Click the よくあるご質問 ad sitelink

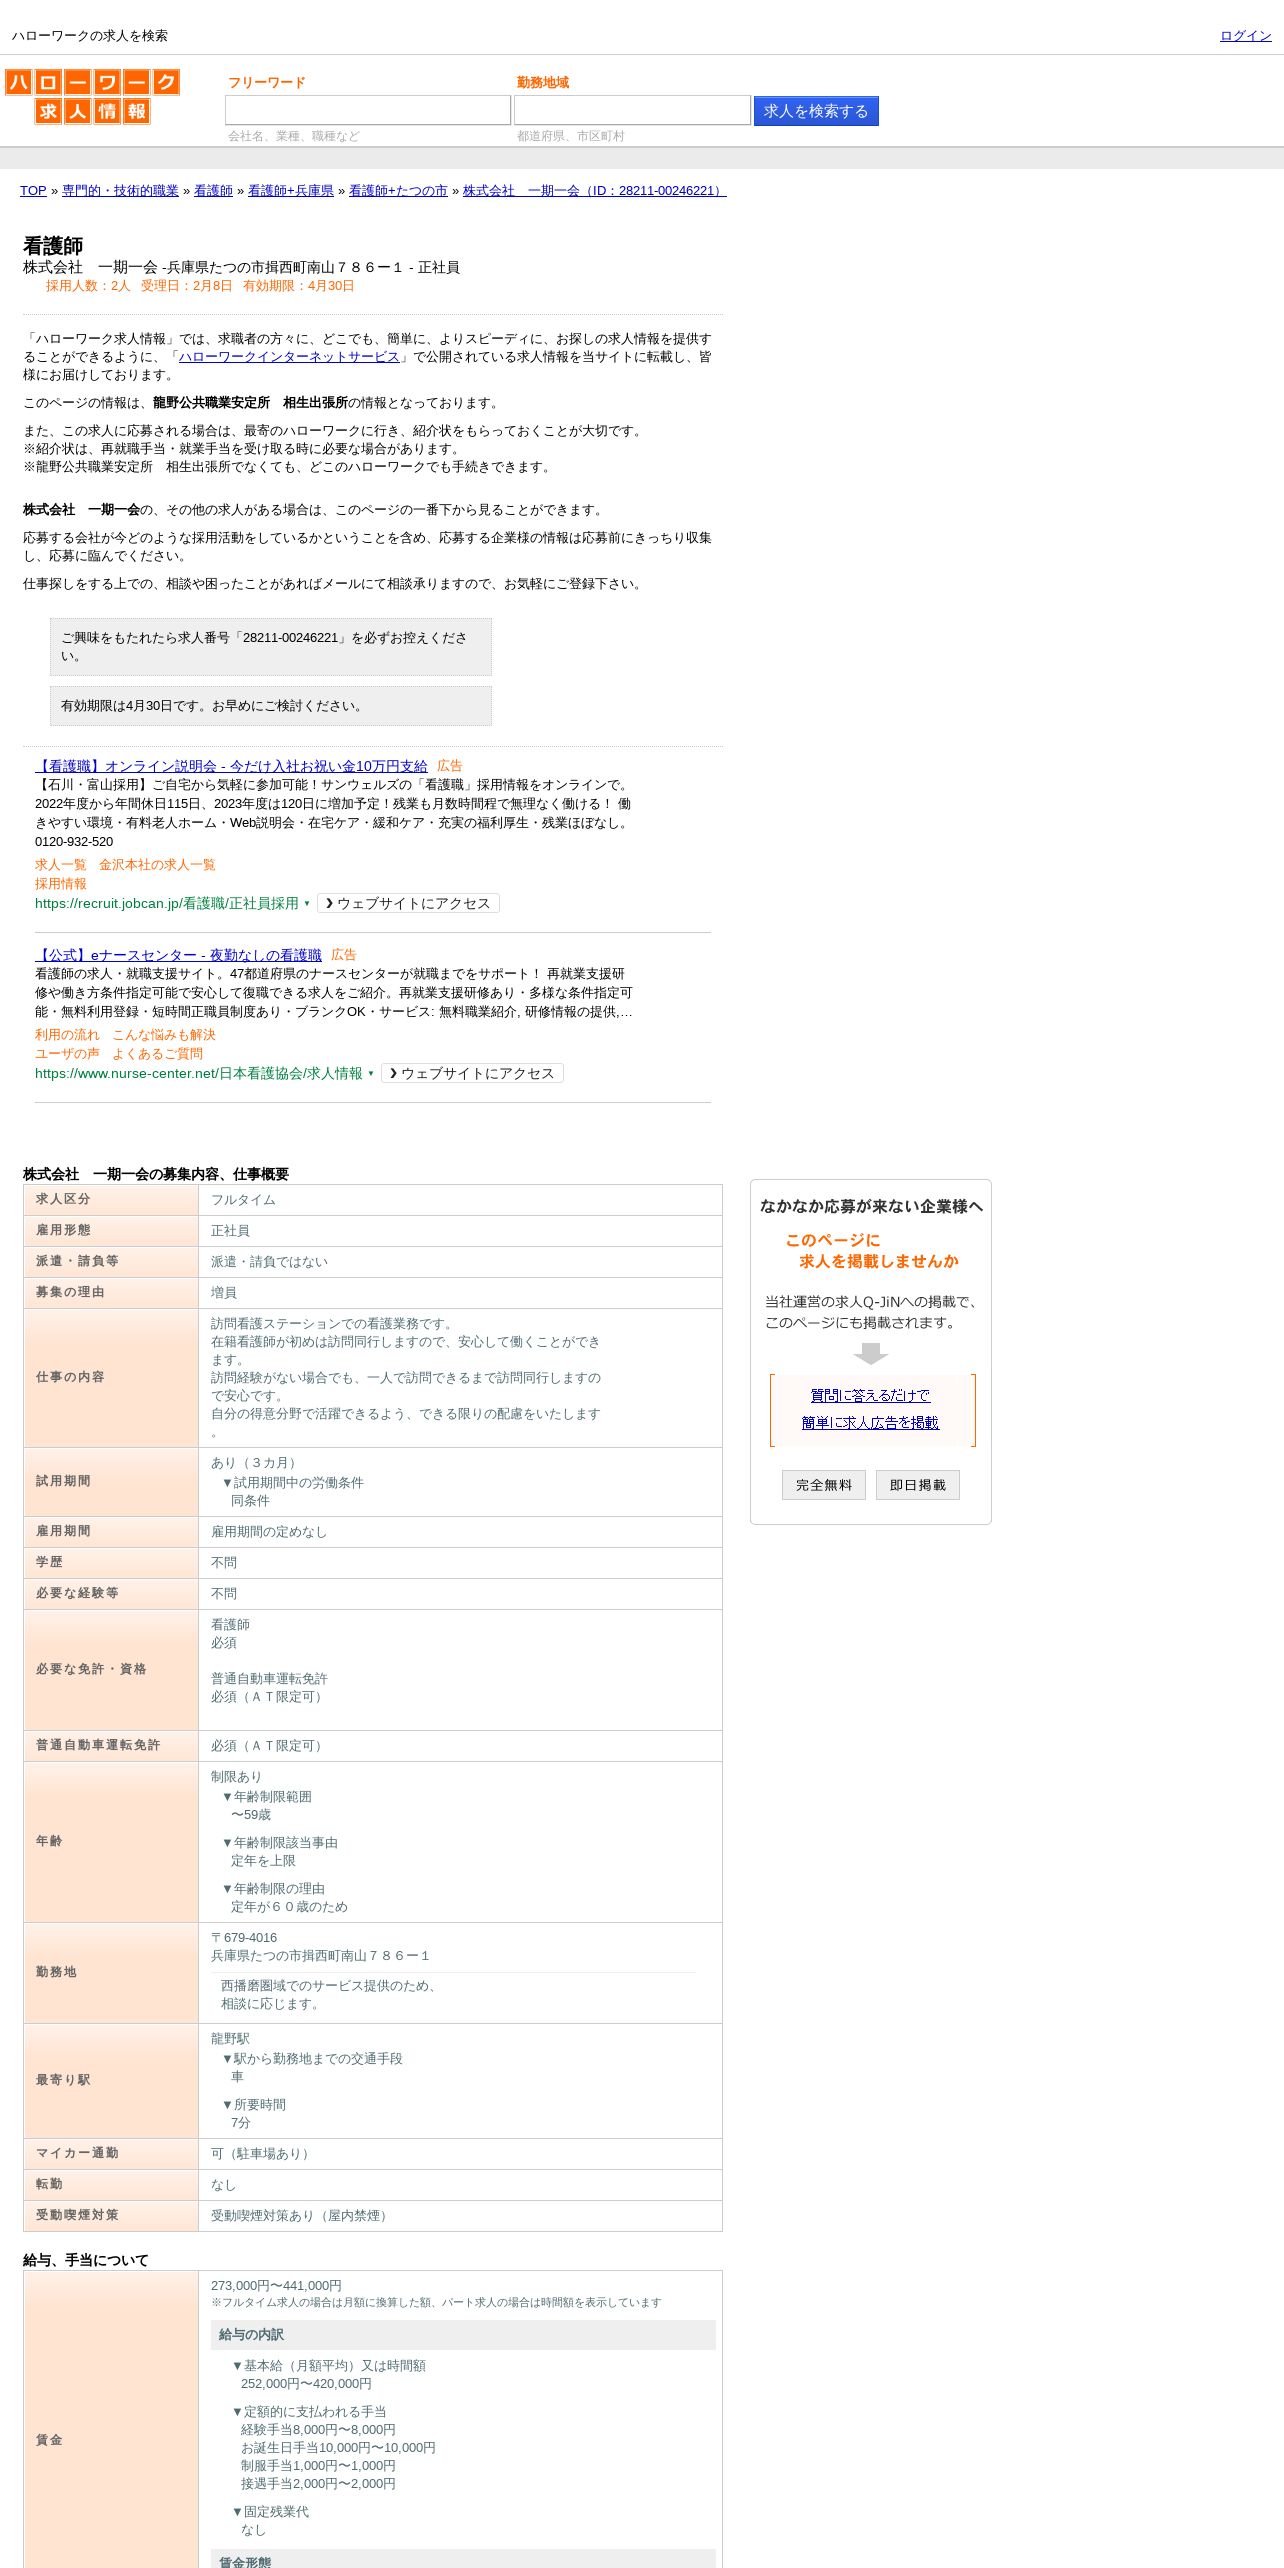point(157,1054)
